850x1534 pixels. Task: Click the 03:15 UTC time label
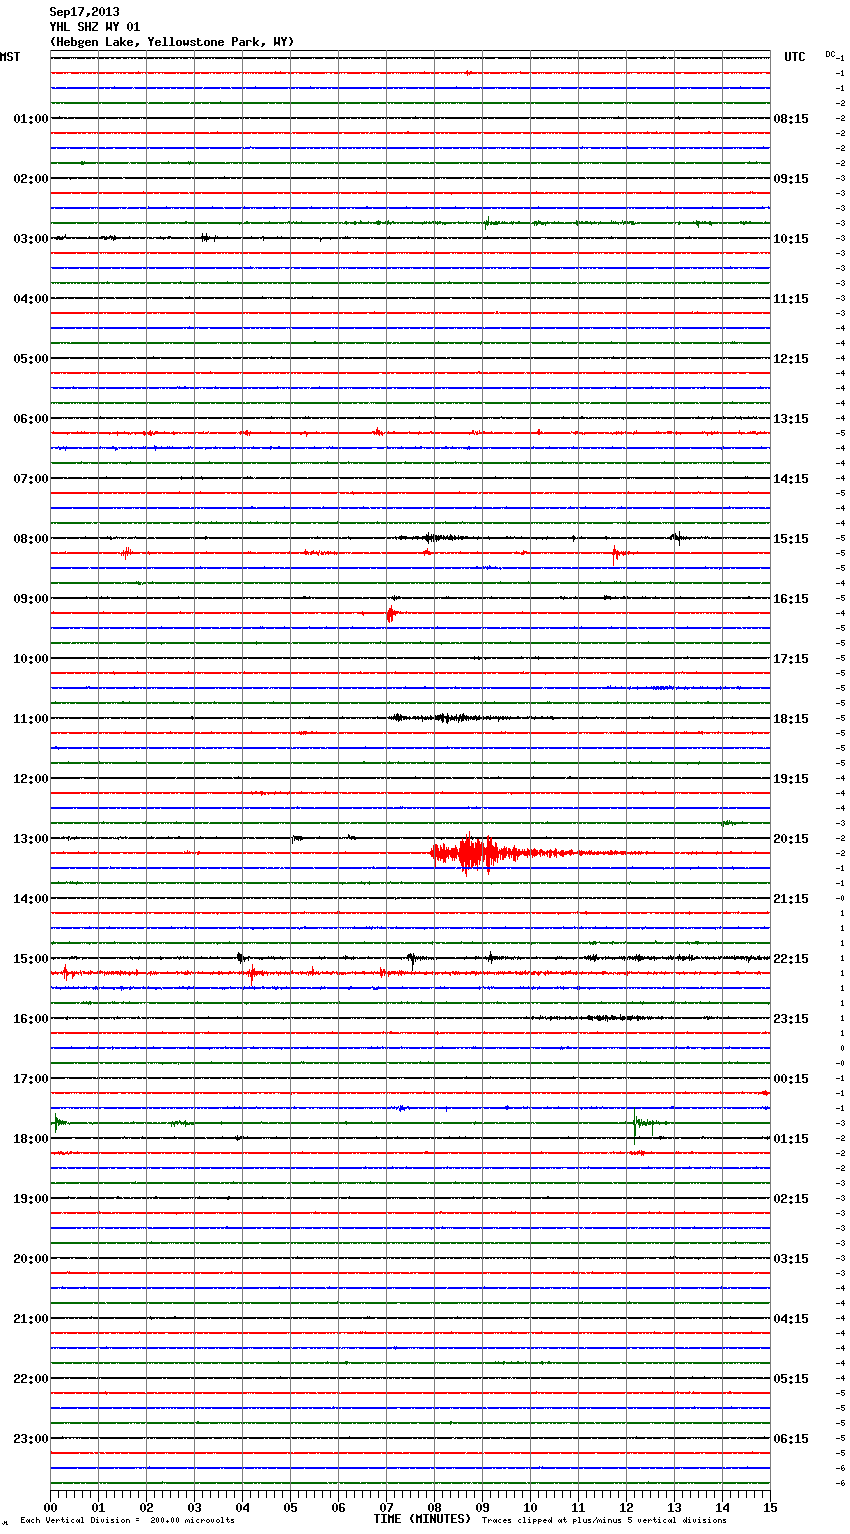tap(791, 1259)
